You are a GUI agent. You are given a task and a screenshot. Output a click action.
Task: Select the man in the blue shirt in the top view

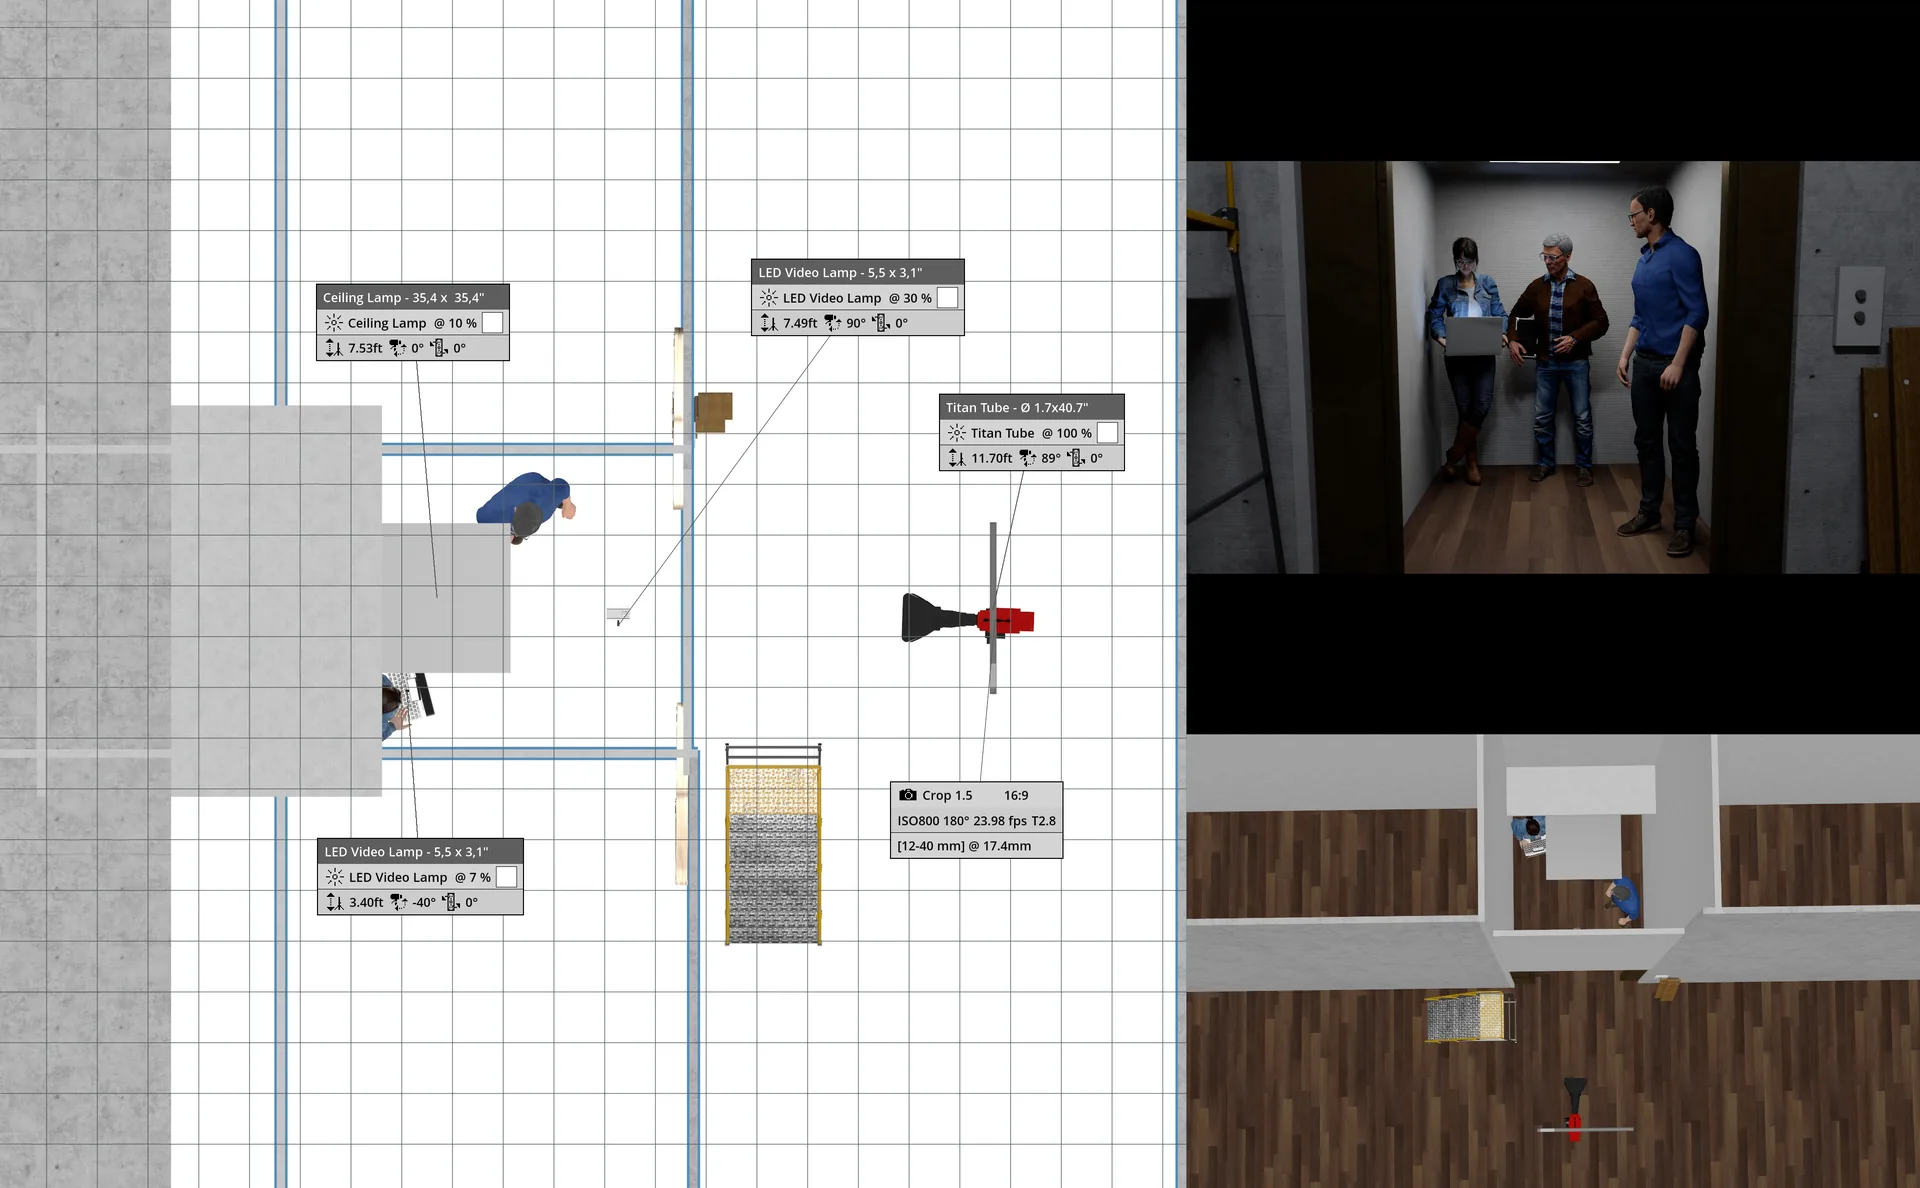click(527, 506)
